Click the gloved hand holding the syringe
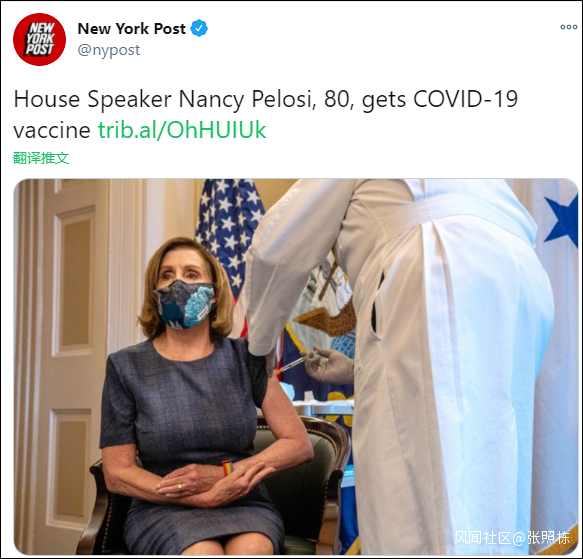 328,364
